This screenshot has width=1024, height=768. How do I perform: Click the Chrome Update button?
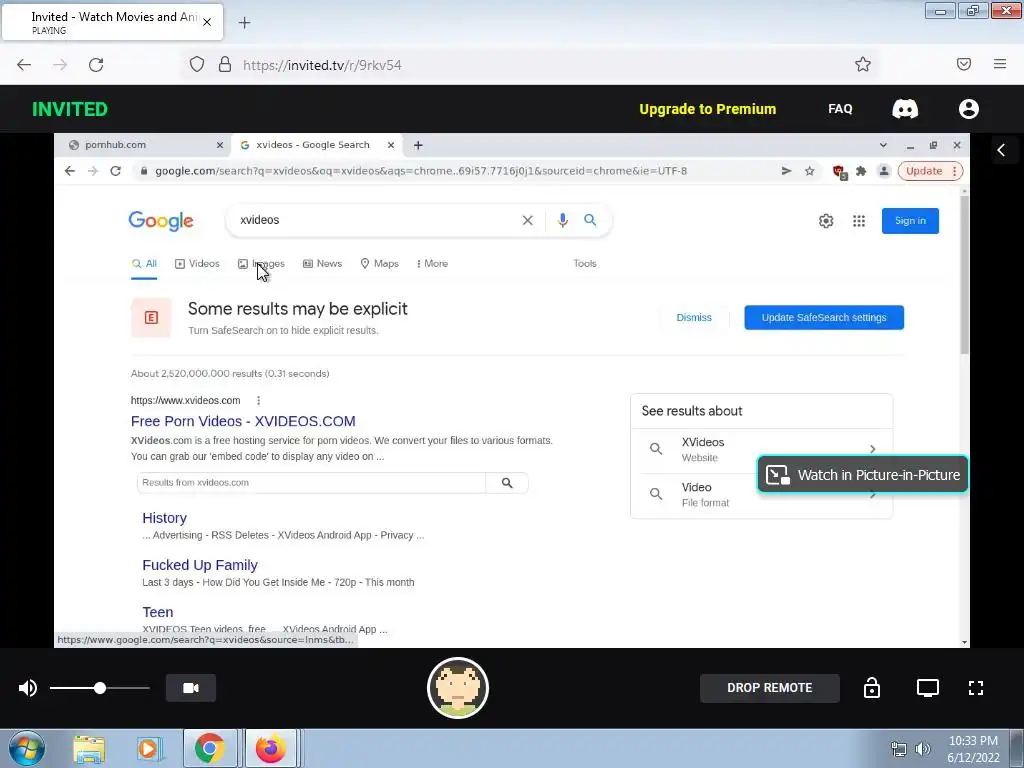(x=930, y=171)
